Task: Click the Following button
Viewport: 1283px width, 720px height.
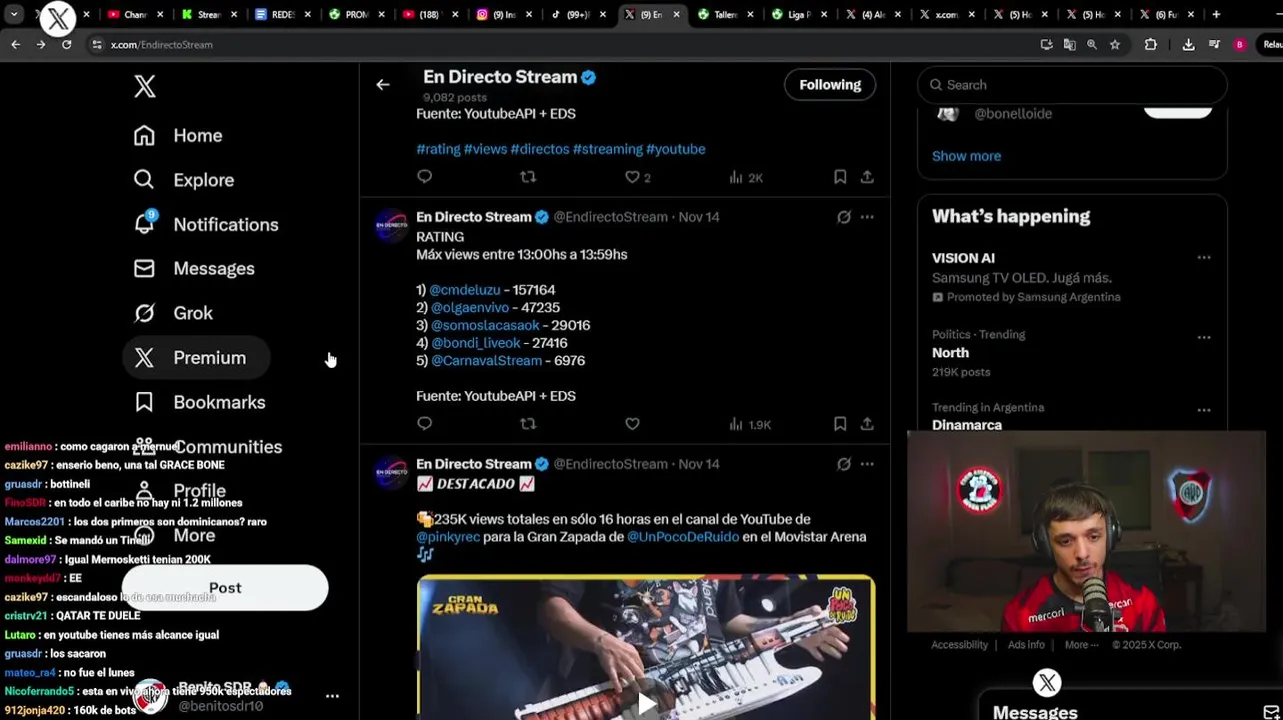Action: [x=830, y=85]
